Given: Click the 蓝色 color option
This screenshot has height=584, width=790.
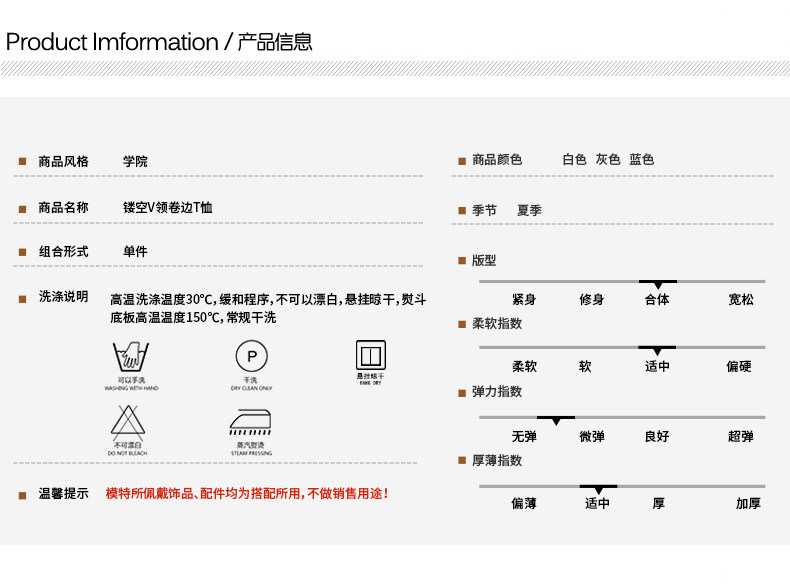Looking at the screenshot, I should tap(641, 160).
